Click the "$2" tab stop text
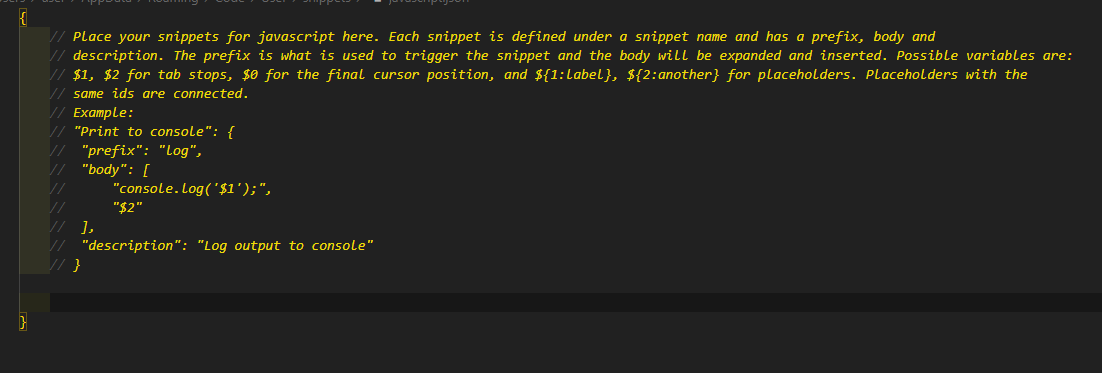 128,207
